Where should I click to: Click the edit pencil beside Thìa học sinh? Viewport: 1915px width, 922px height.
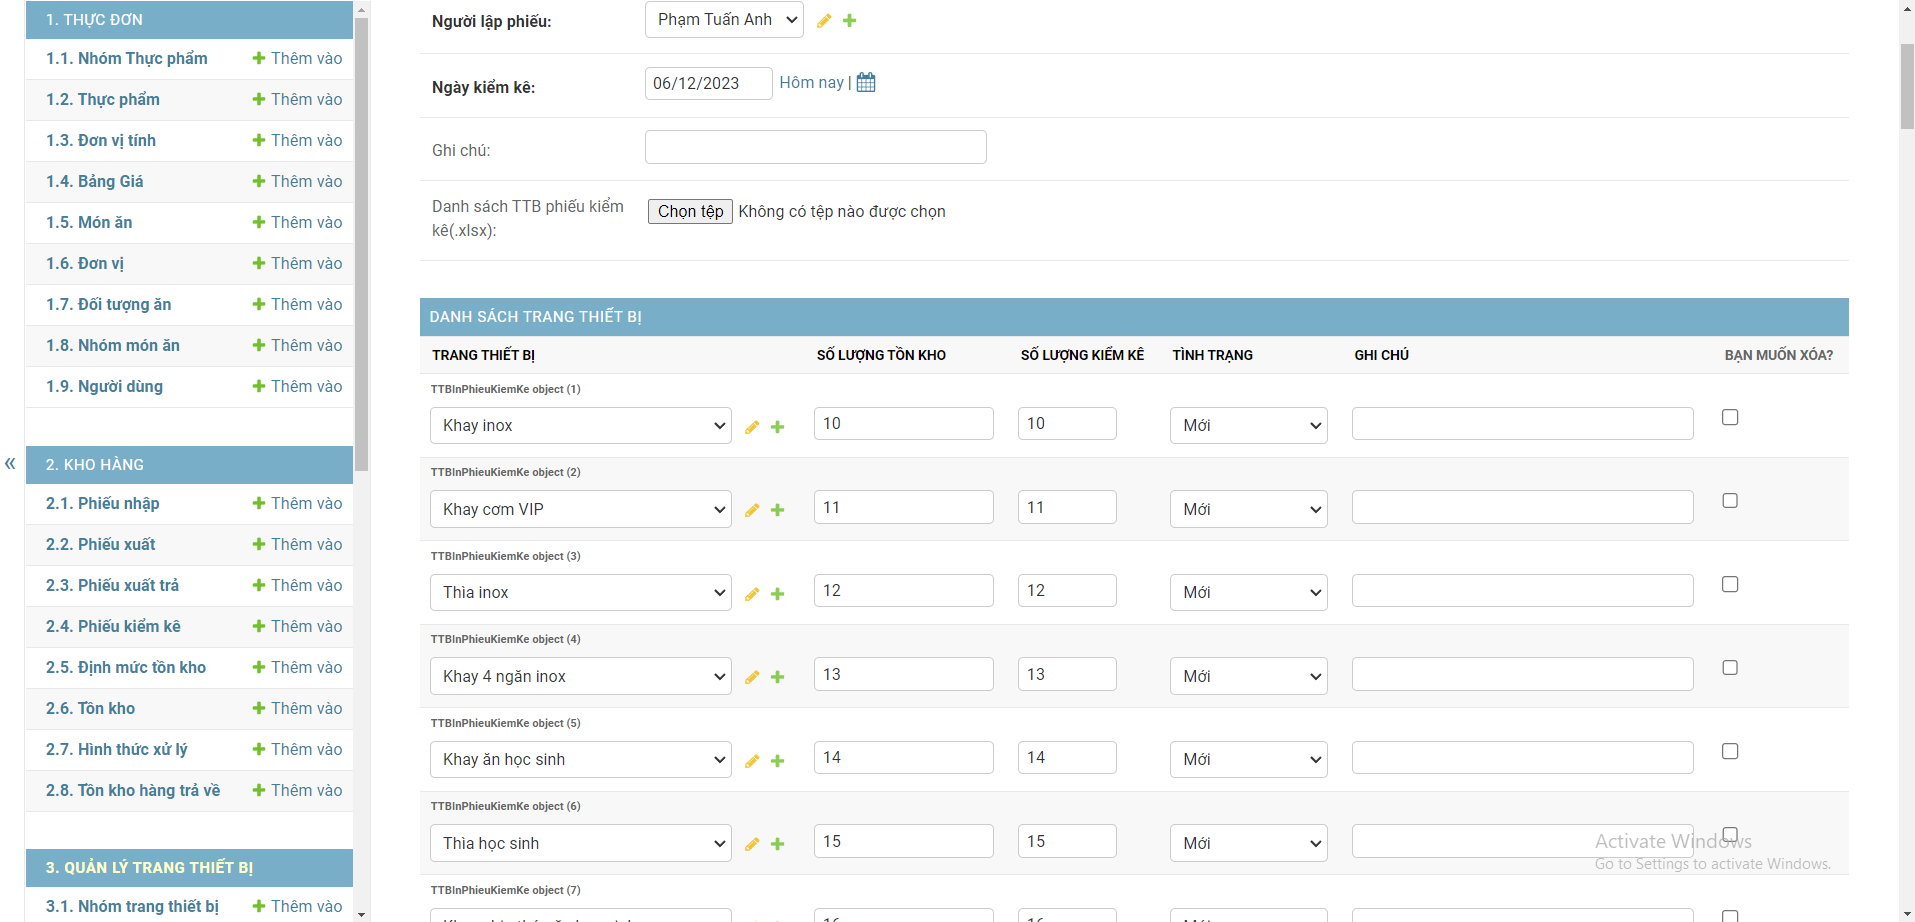tap(752, 844)
